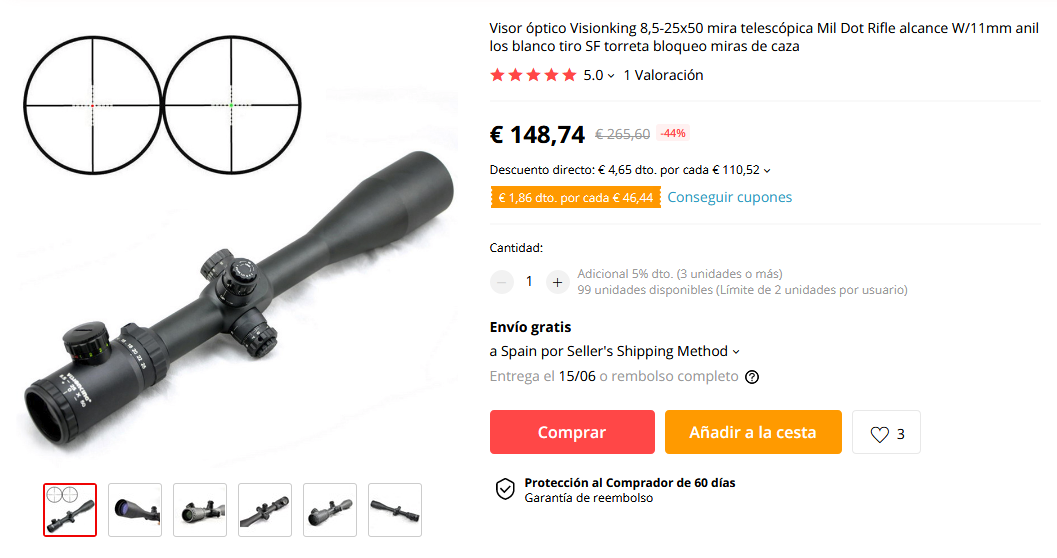Click the buyer protection shield icon
This screenshot has width=1057, height=558.
(505, 489)
